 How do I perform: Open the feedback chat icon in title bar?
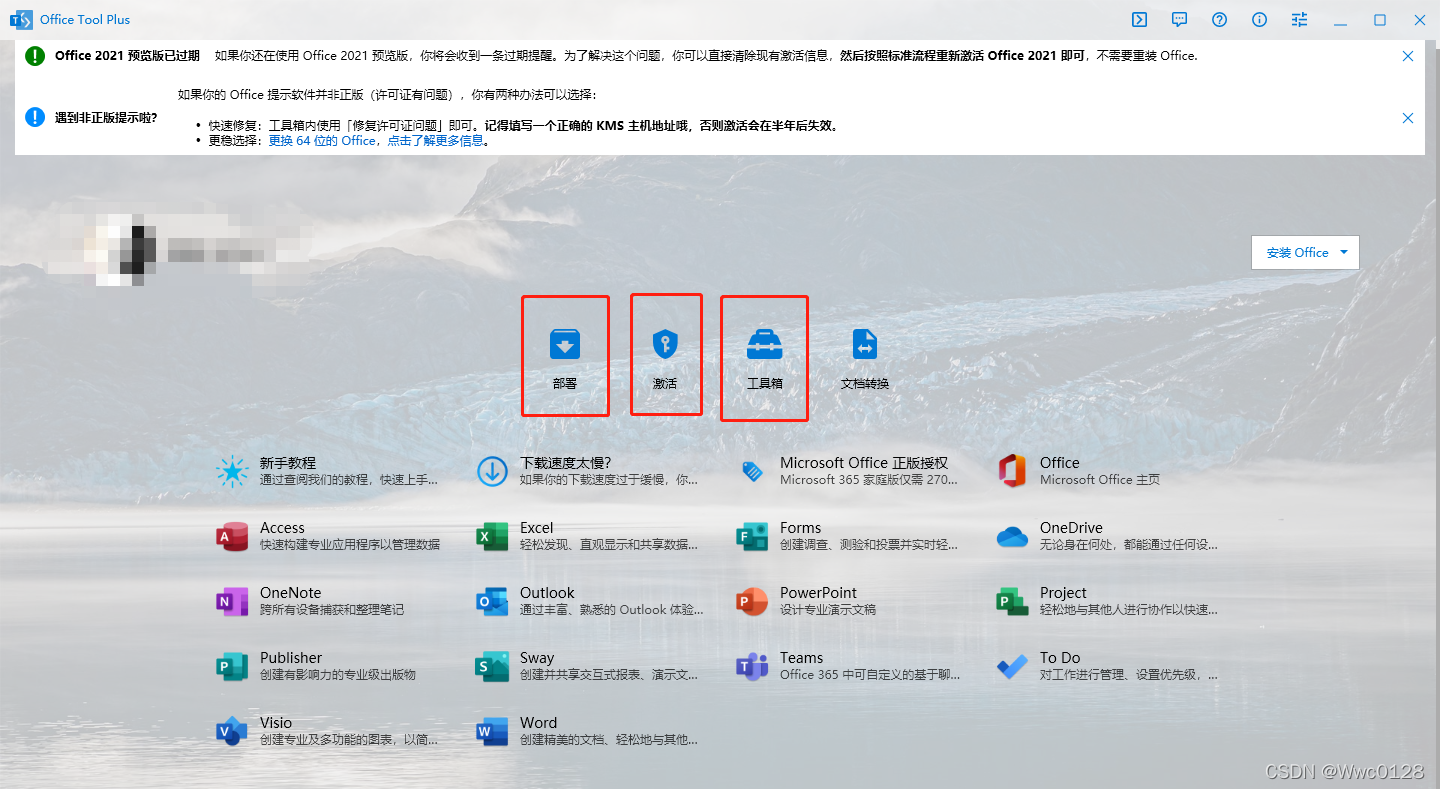[x=1179, y=19]
